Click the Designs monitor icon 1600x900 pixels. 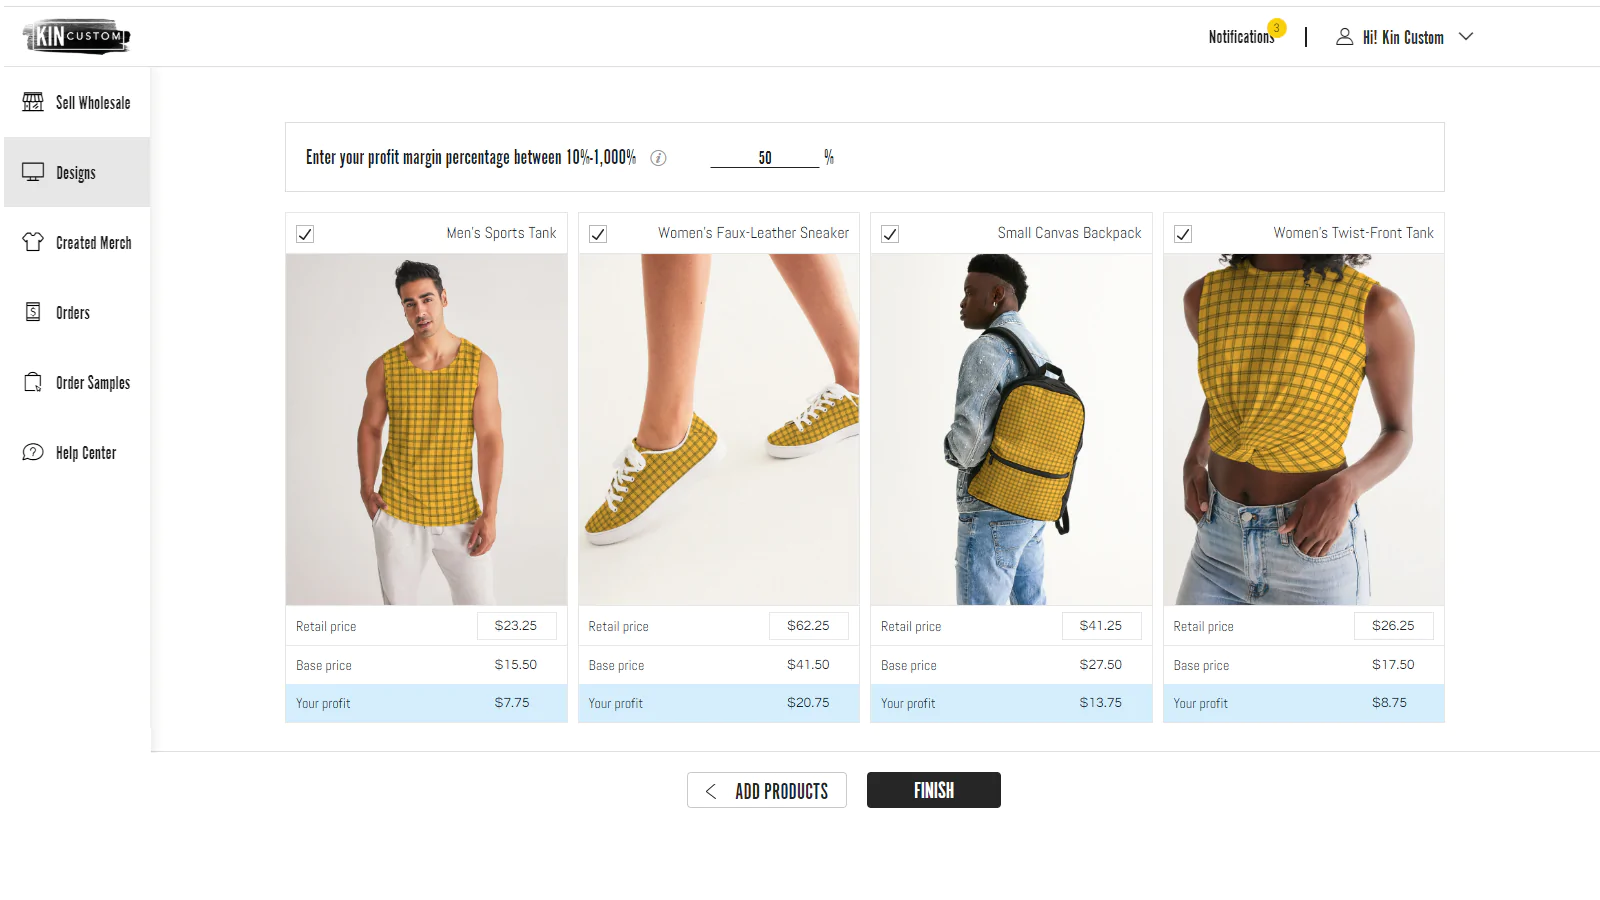pyautogui.click(x=33, y=172)
